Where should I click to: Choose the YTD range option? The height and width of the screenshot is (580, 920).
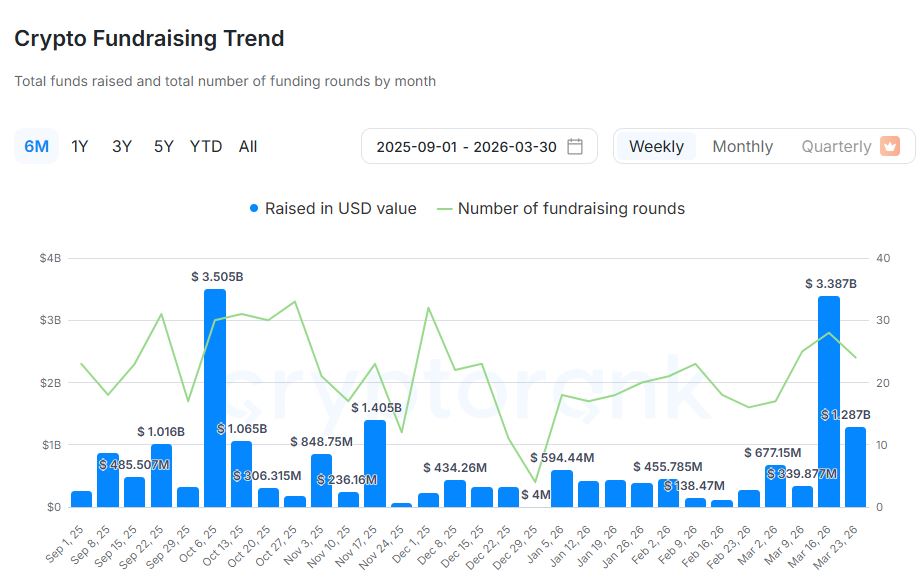coord(206,146)
